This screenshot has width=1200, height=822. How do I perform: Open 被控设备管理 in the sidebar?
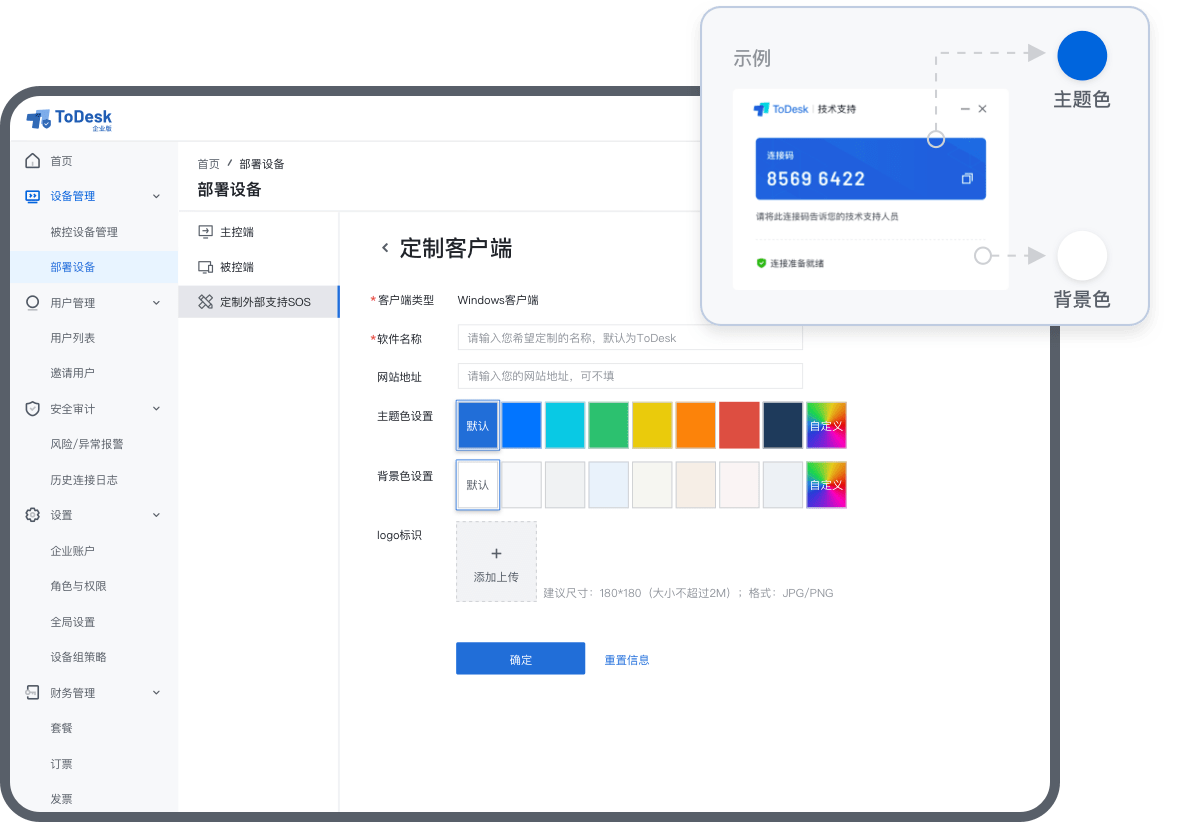(84, 232)
